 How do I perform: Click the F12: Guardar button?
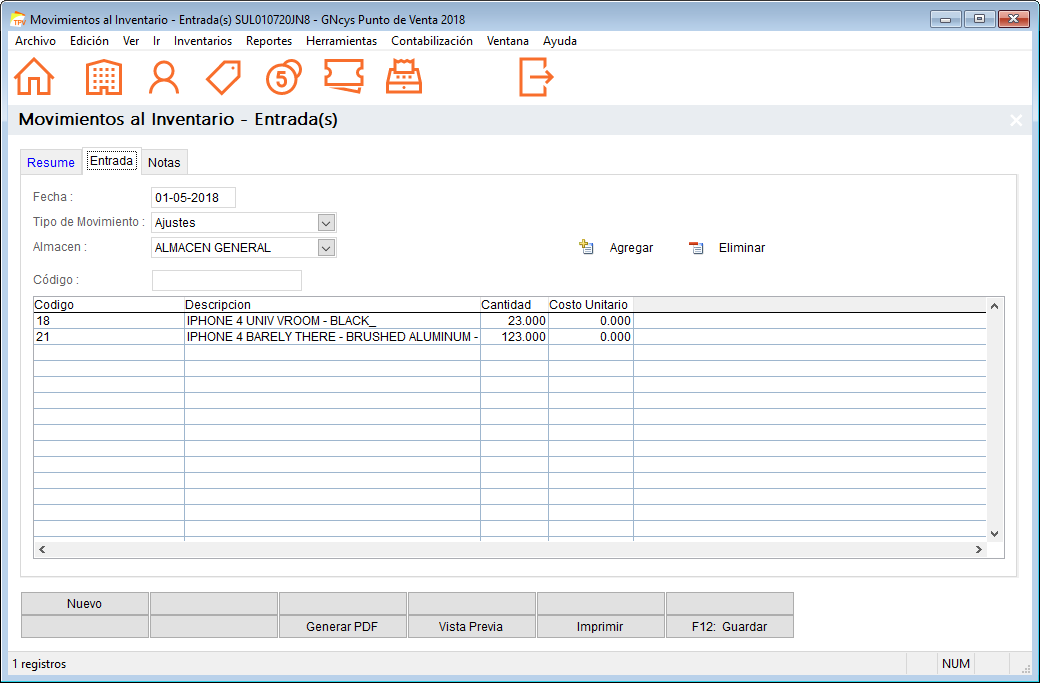tap(730, 627)
